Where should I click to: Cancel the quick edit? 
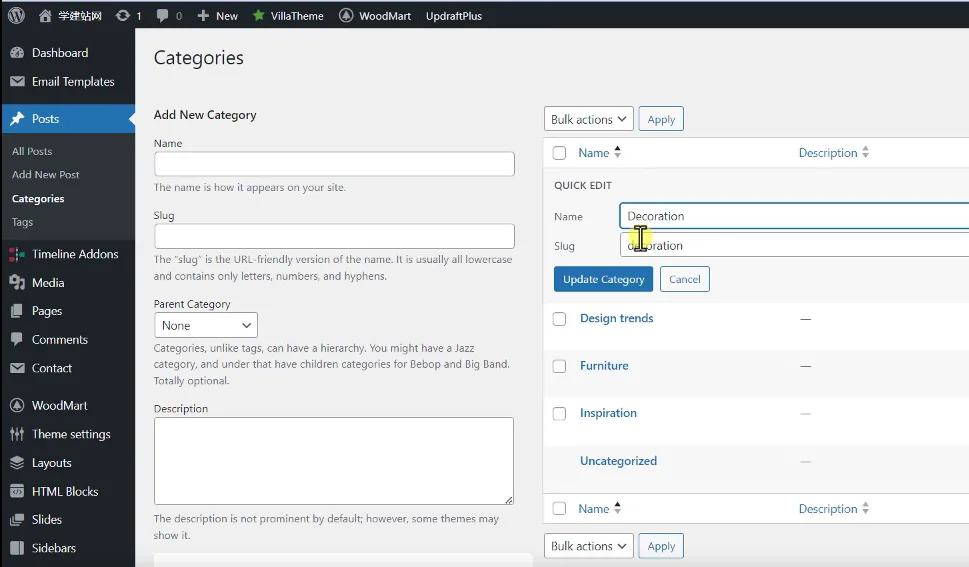tap(685, 279)
